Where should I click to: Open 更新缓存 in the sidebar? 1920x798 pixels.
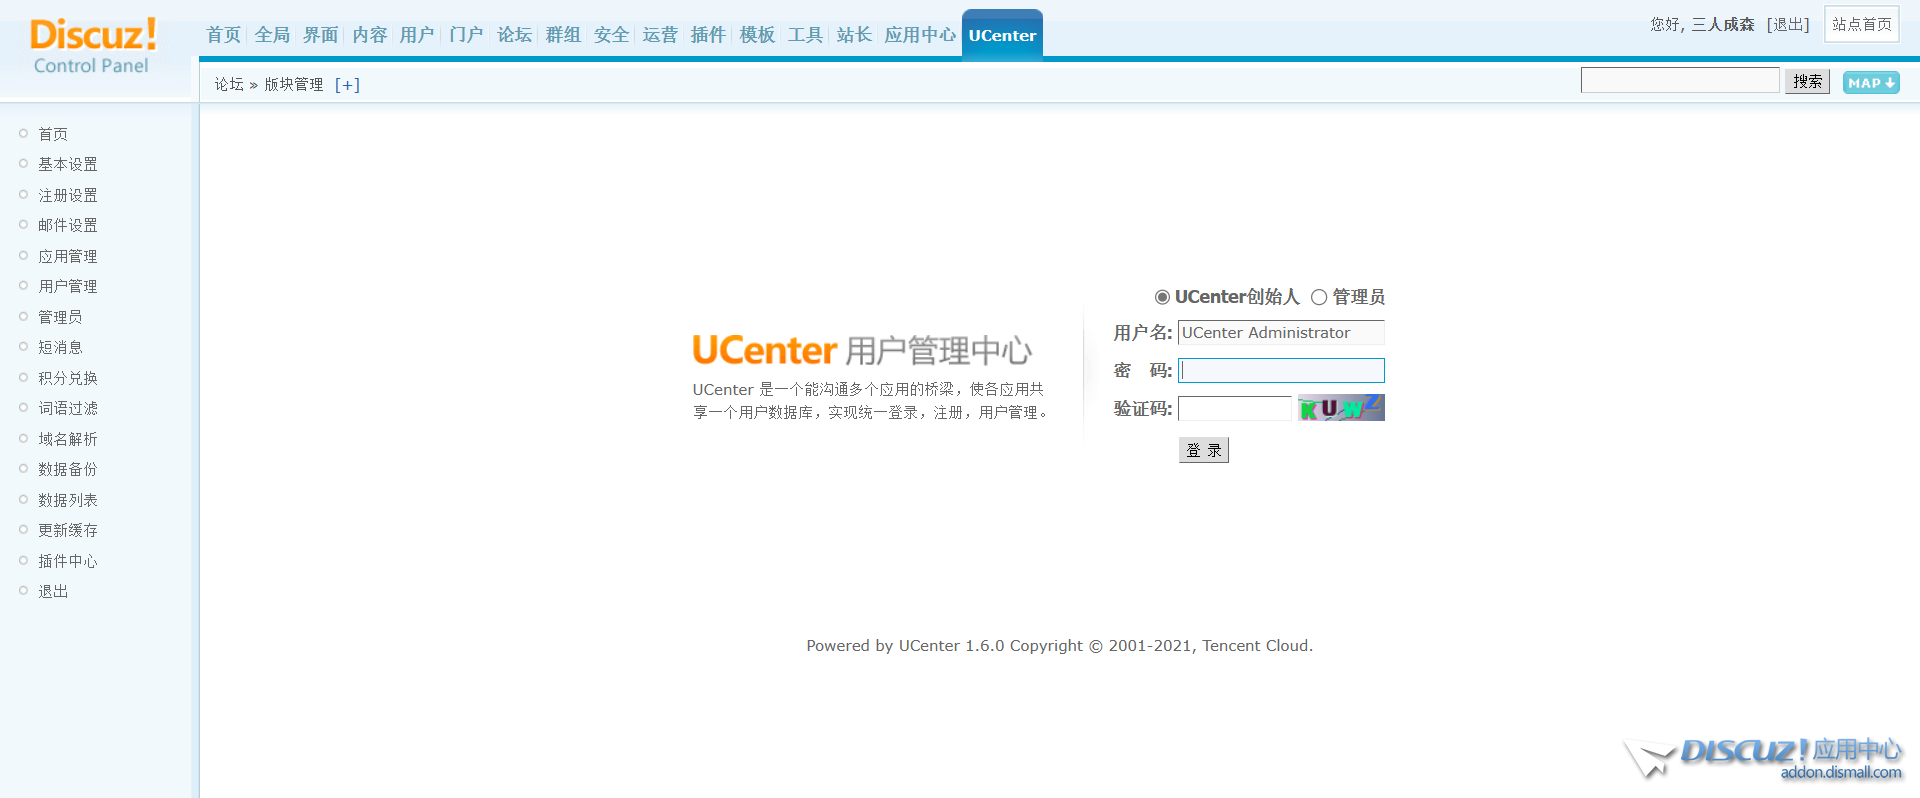click(68, 530)
